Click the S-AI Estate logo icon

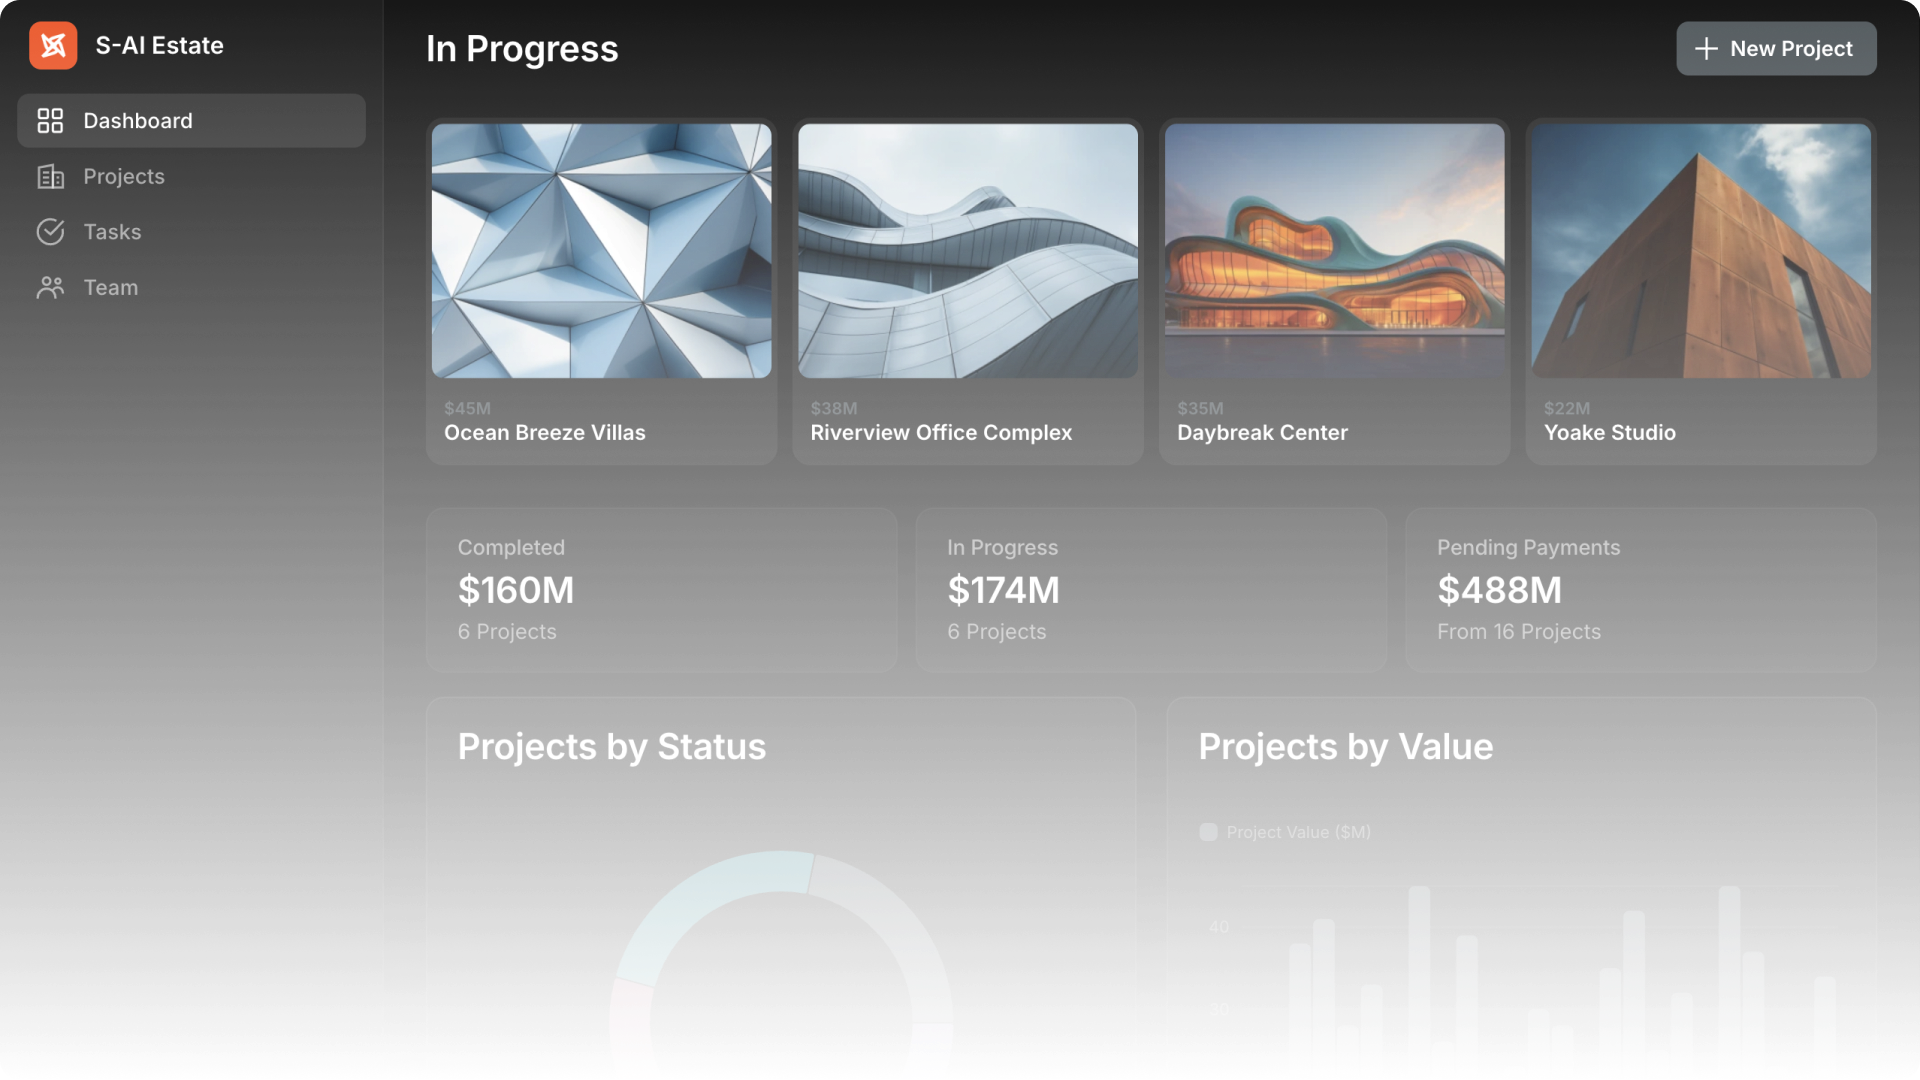[53, 45]
